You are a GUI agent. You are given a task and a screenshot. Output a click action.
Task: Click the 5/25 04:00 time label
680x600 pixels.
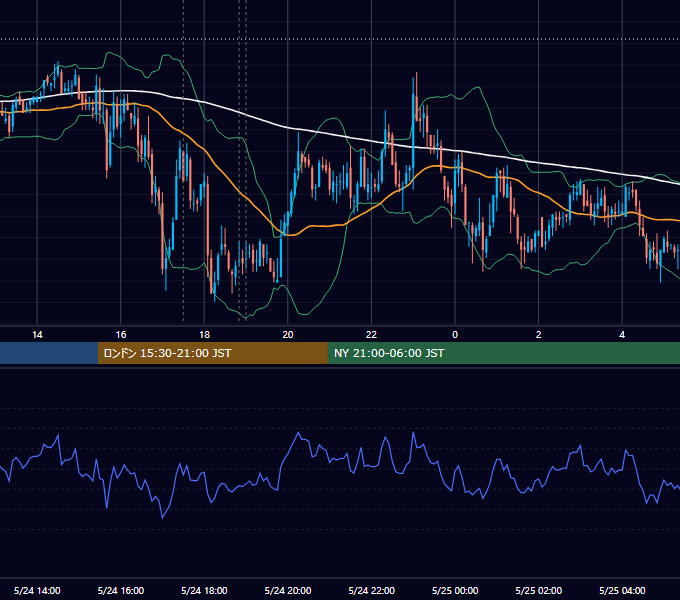622,590
